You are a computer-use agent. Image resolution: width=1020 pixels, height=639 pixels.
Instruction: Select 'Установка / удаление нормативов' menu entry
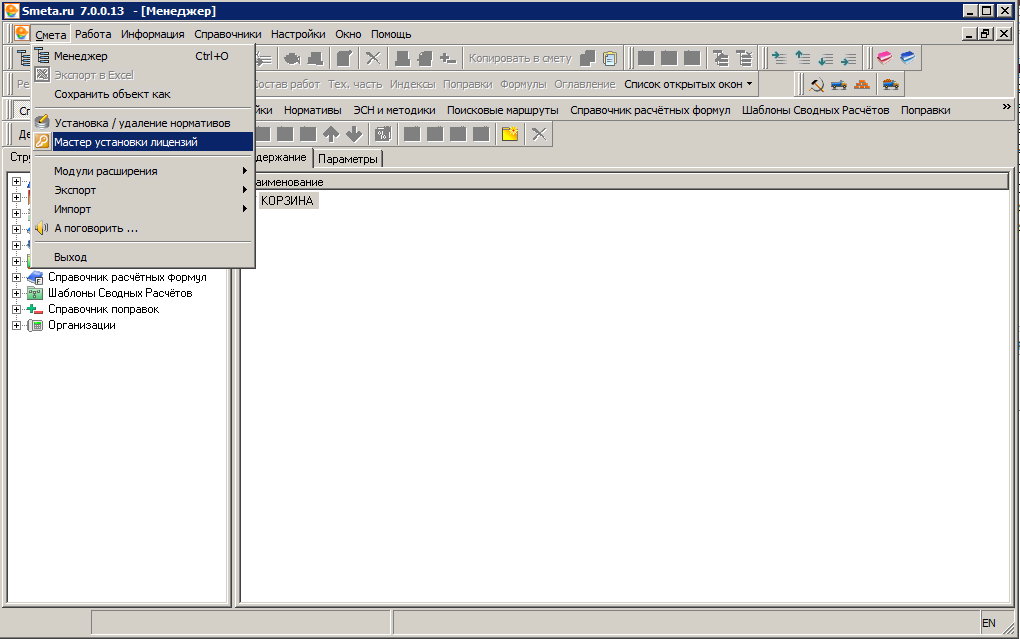point(142,122)
